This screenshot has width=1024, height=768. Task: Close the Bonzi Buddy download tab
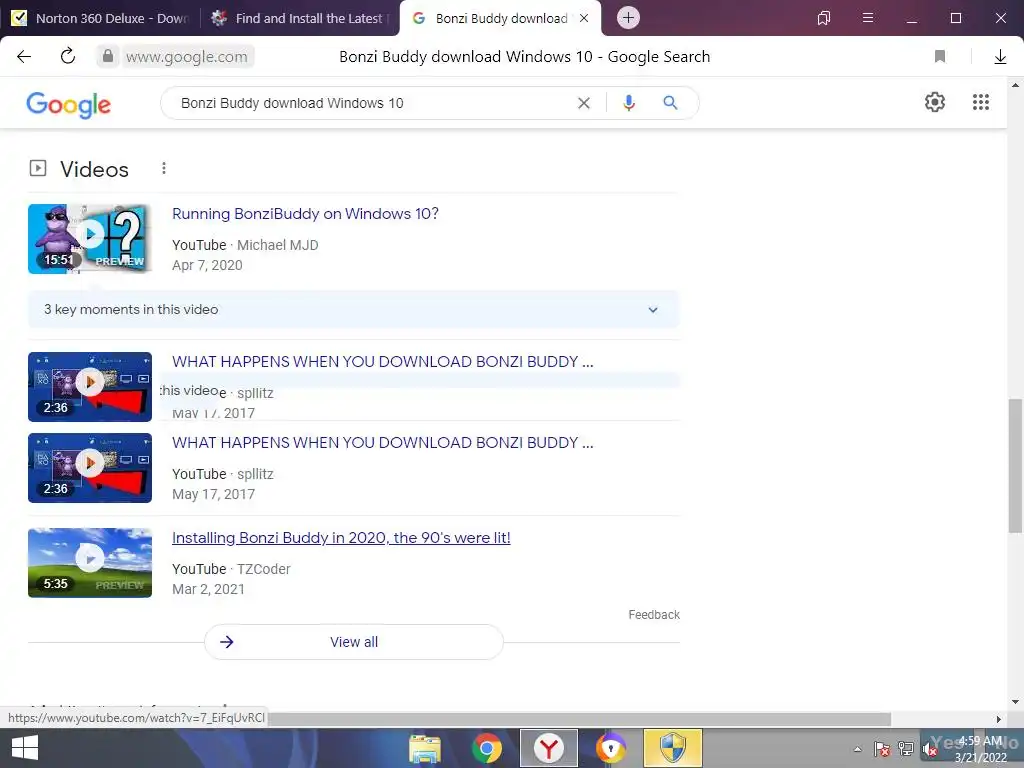584,18
